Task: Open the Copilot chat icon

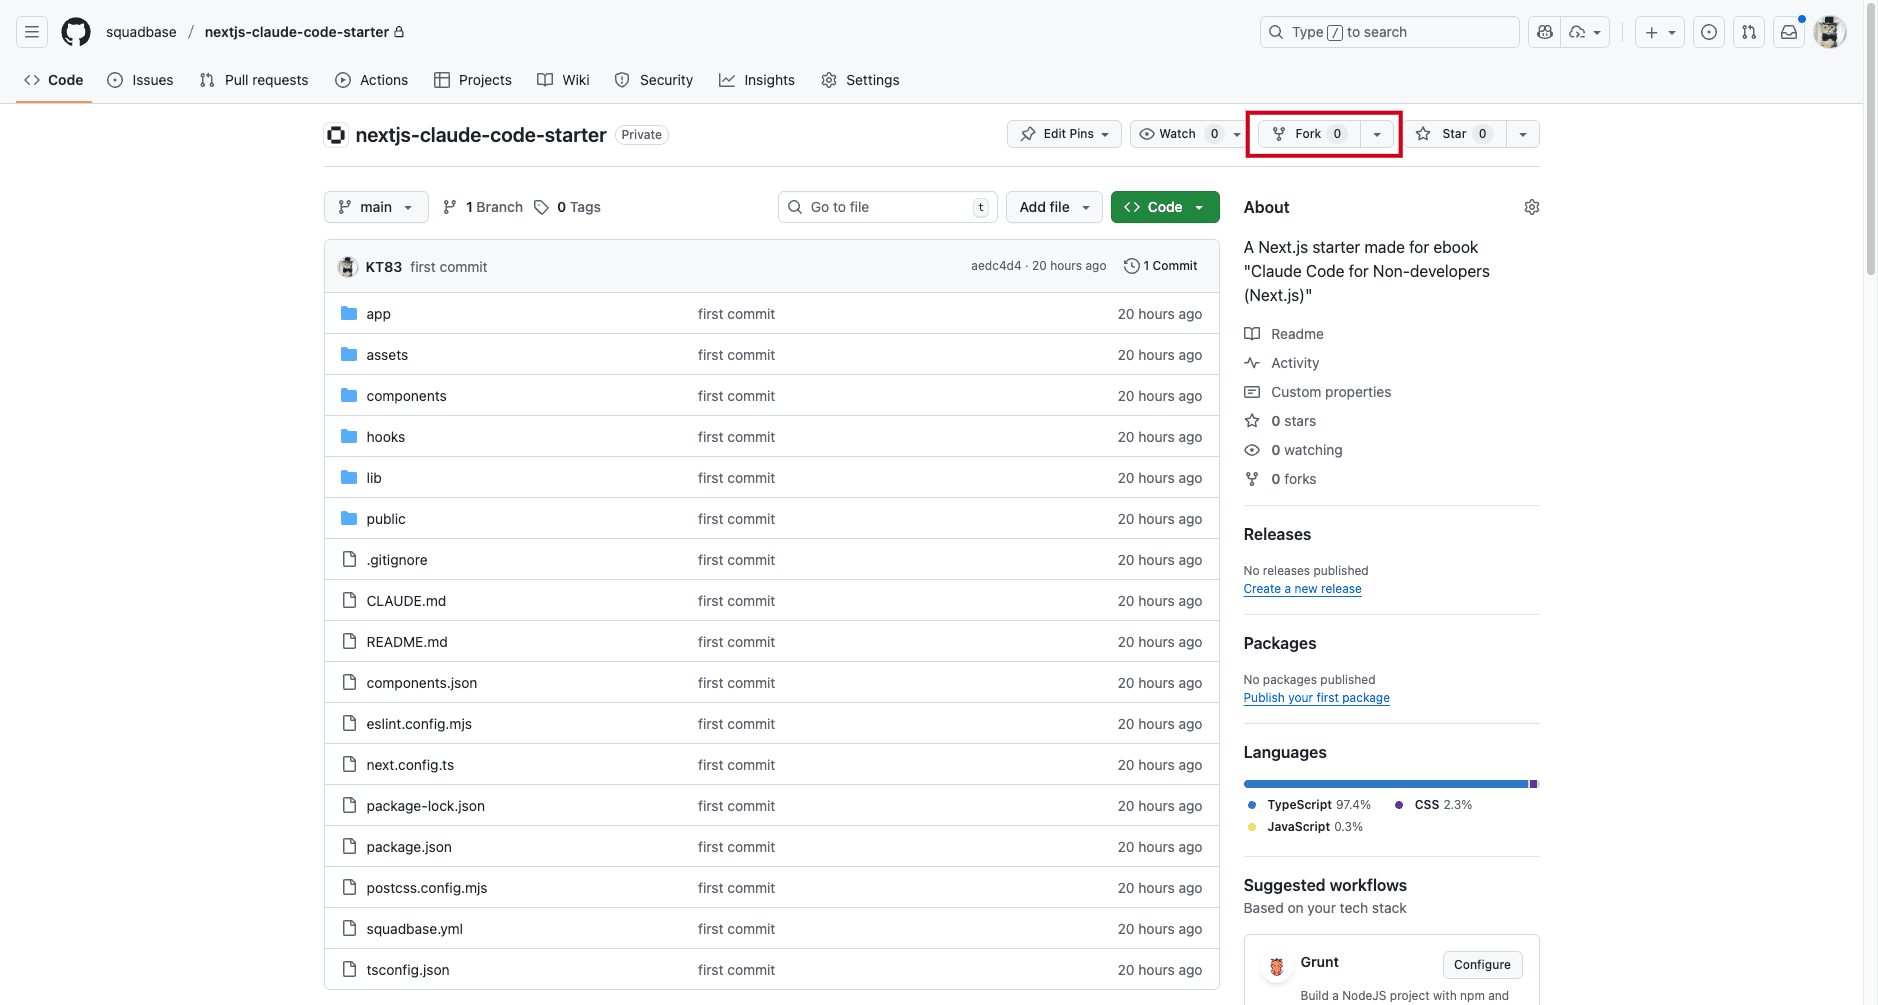Action: pos(1545,32)
